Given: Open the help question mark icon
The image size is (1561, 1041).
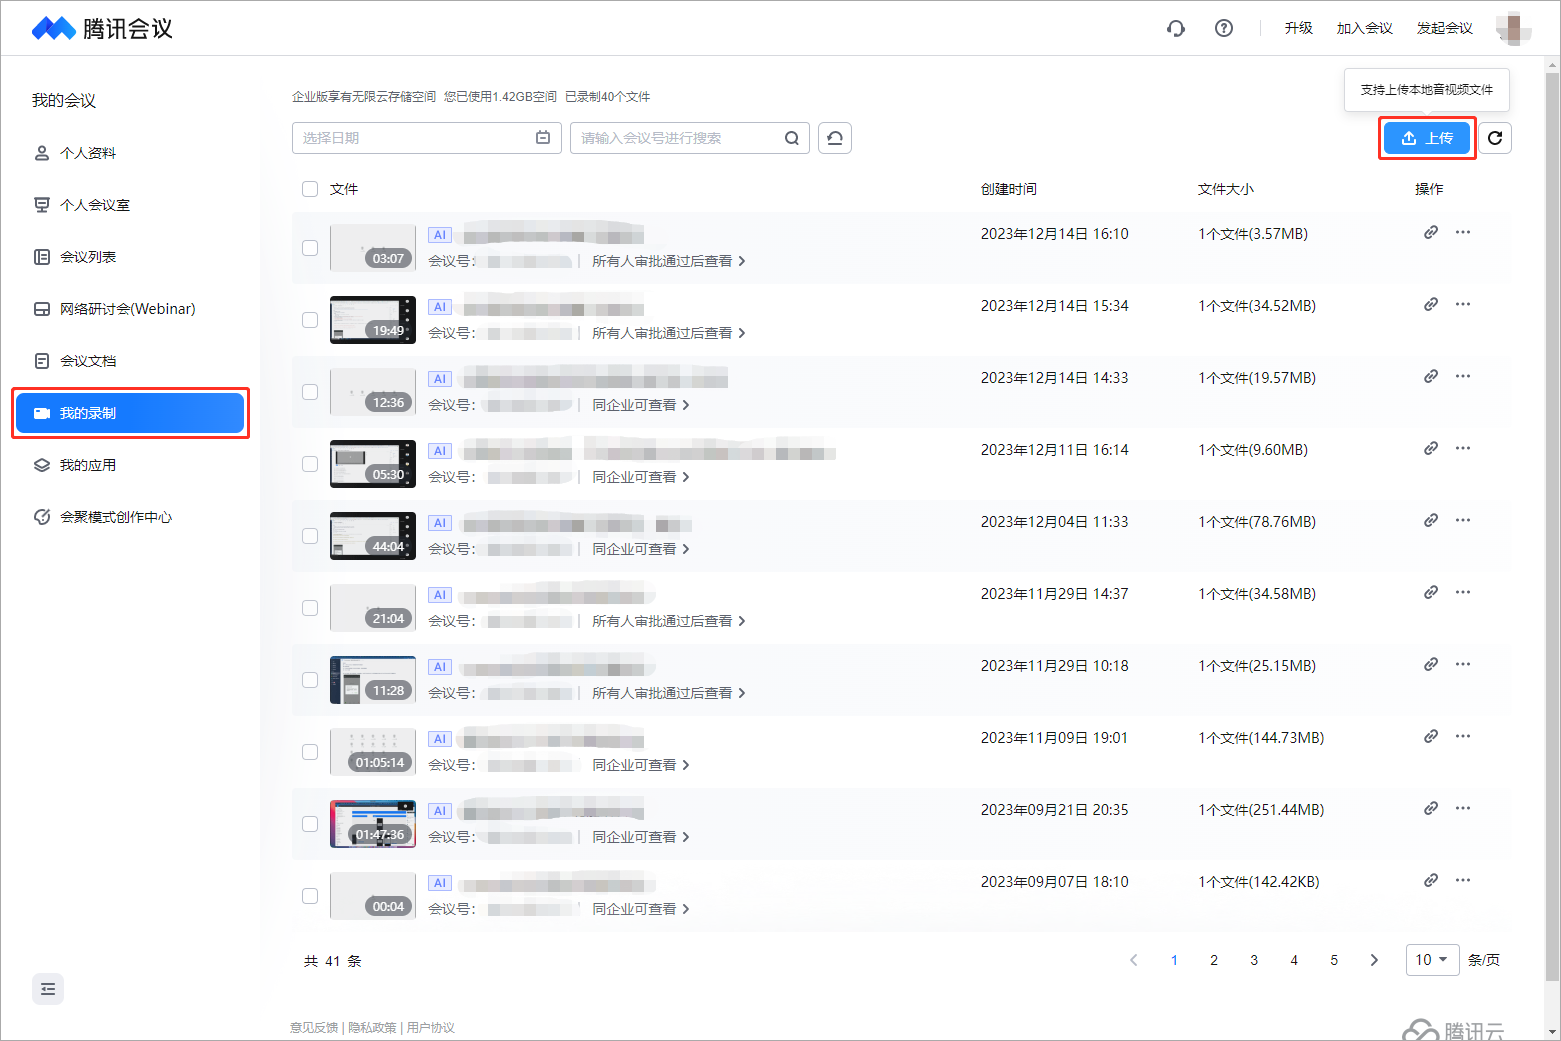Looking at the screenshot, I should [1223, 28].
